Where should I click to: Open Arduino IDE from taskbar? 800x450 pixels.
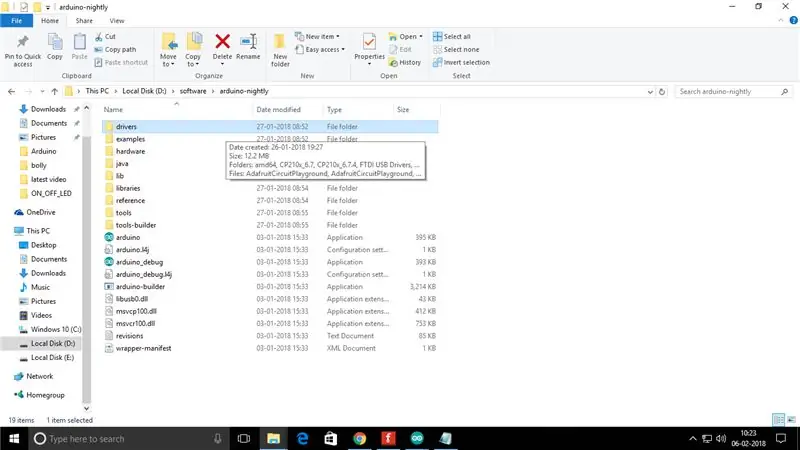pos(417,439)
